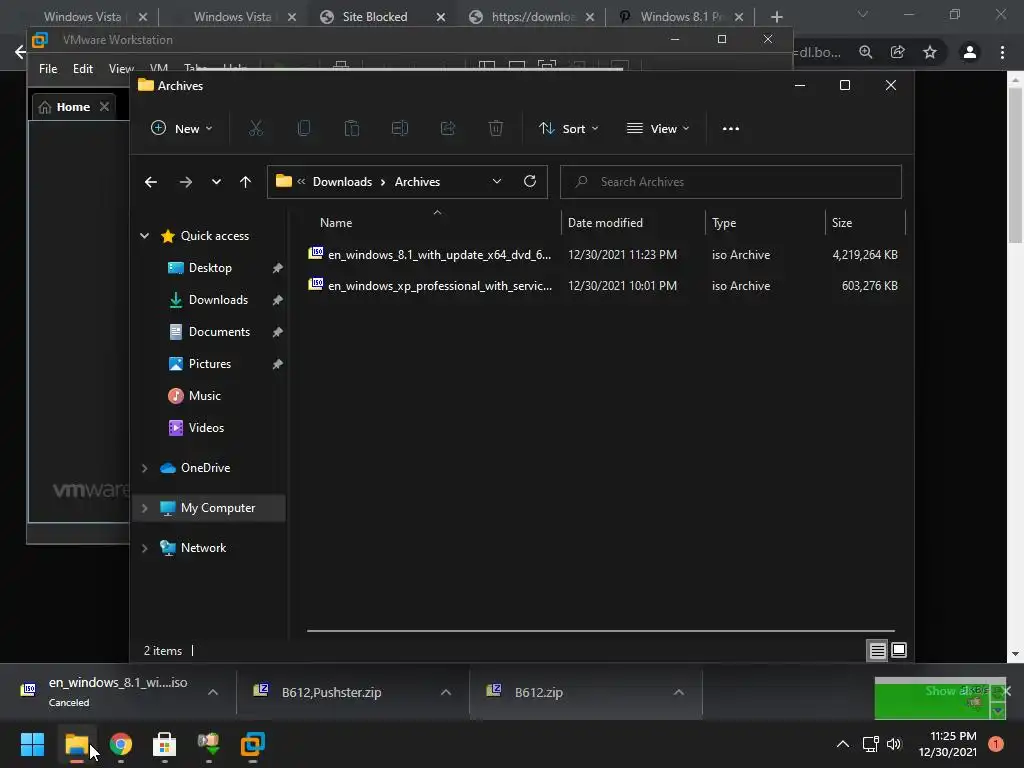Click the Paste clipboard icon in Explorer toolbar
Image resolution: width=1024 pixels, height=768 pixels.
(352, 129)
